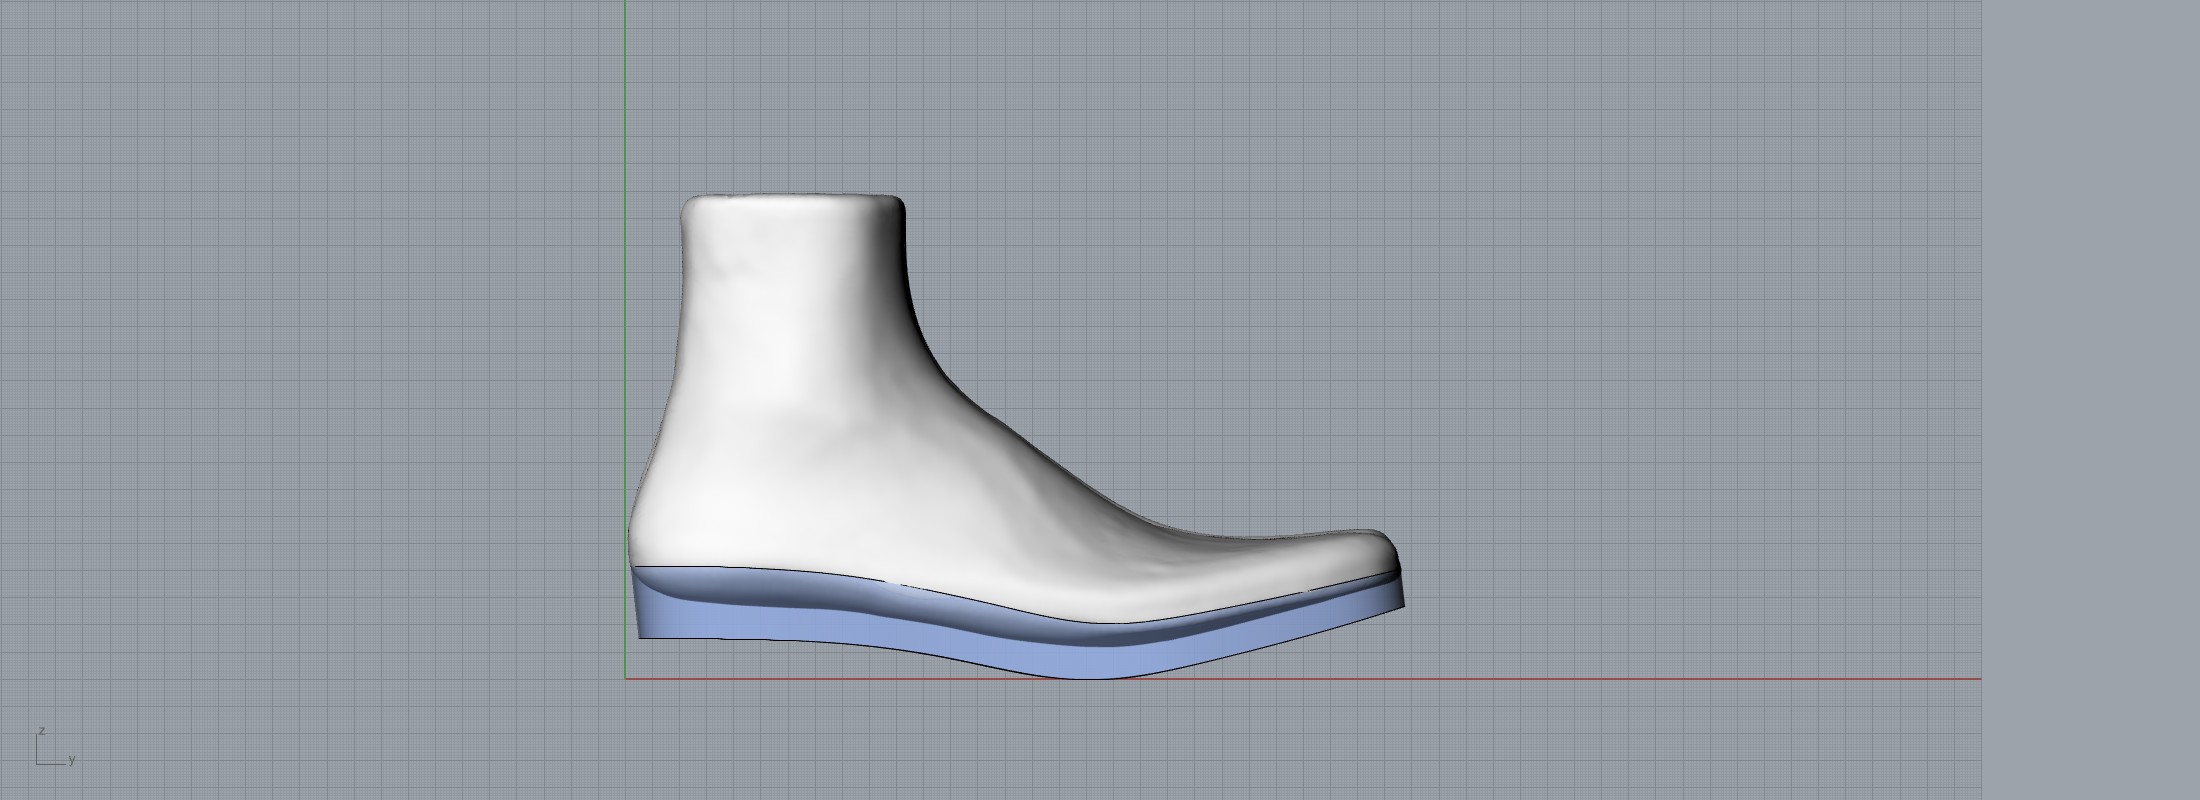The width and height of the screenshot is (2200, 800).
Task: Click the origin where green and red axes meet
Action: [x=626, y=679]
